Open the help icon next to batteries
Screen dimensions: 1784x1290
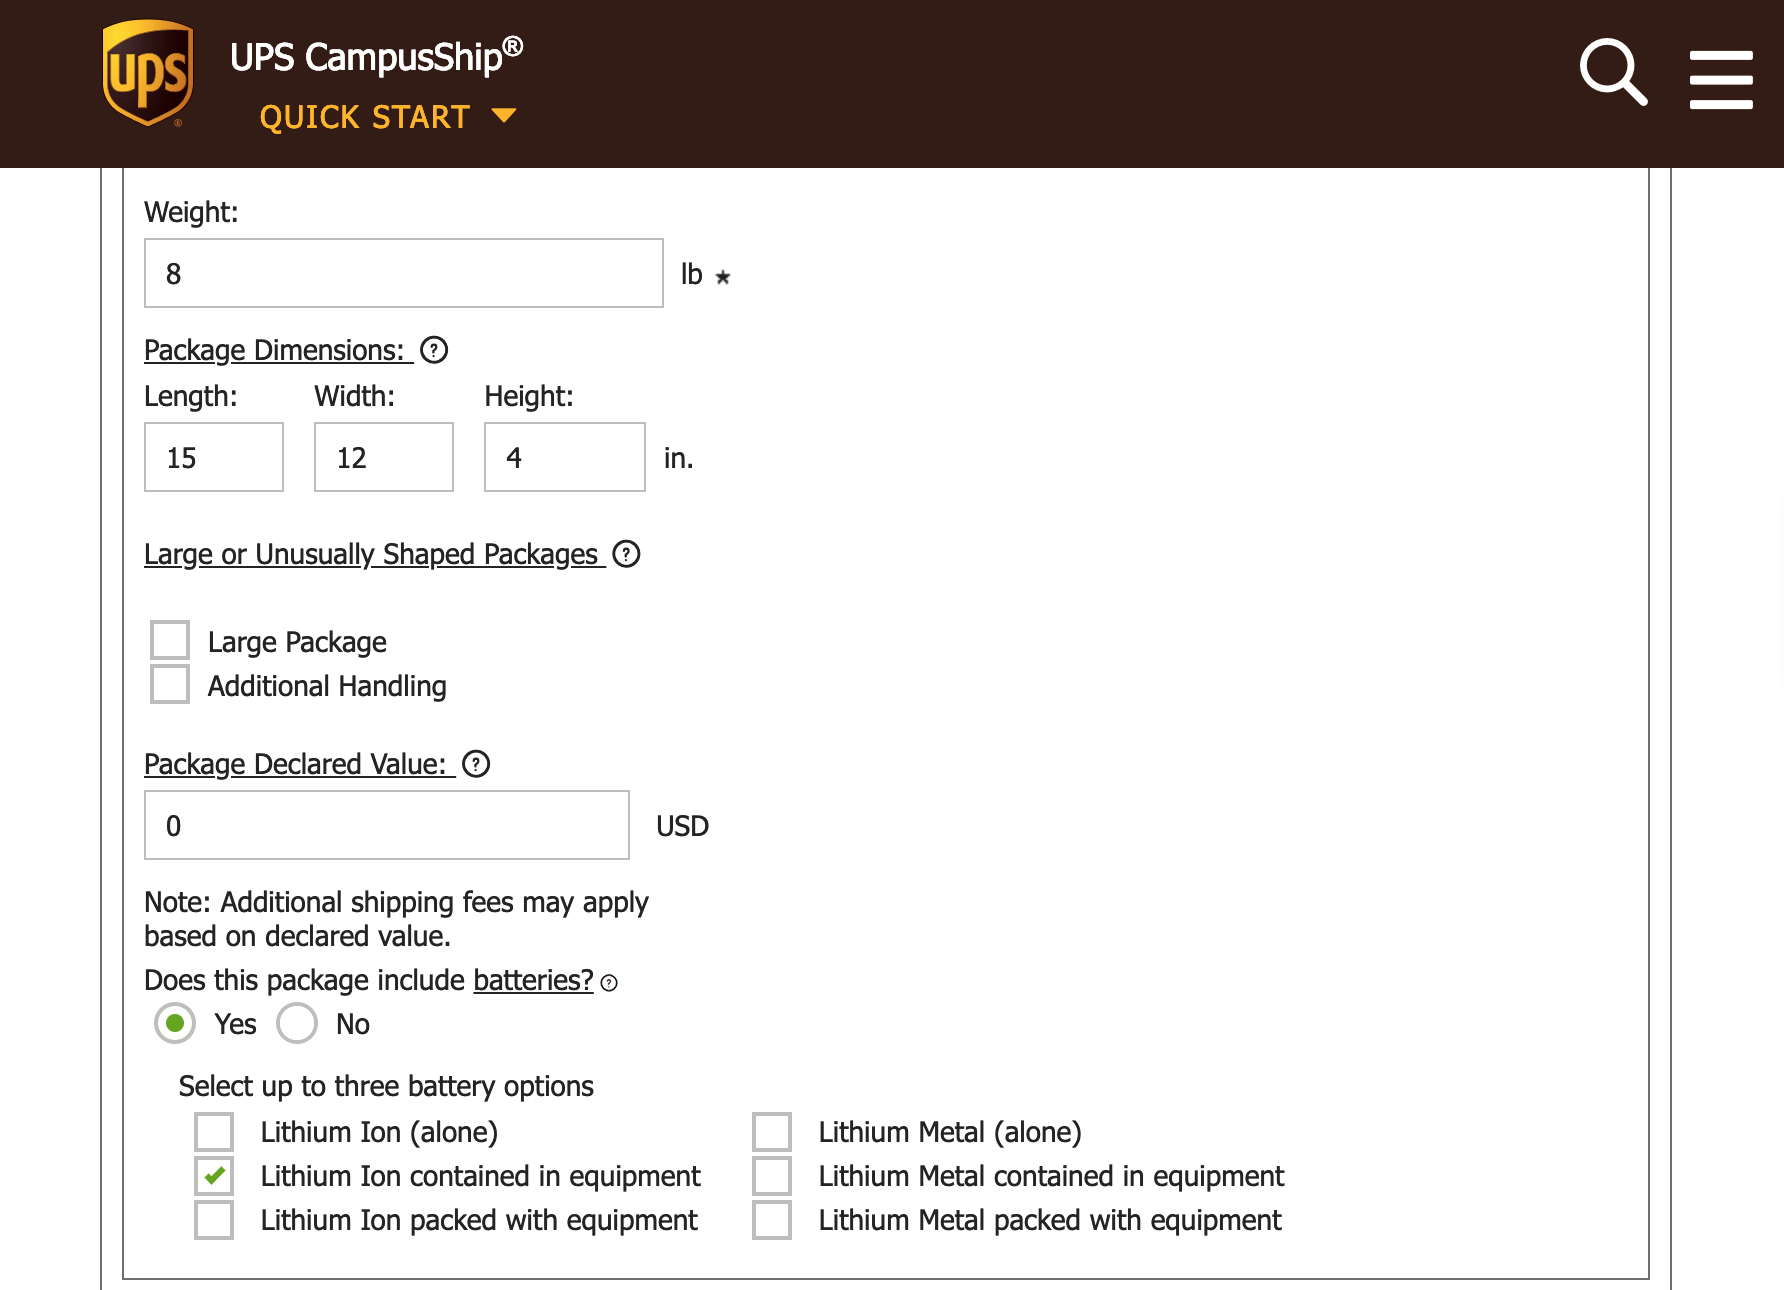[609, 983]
